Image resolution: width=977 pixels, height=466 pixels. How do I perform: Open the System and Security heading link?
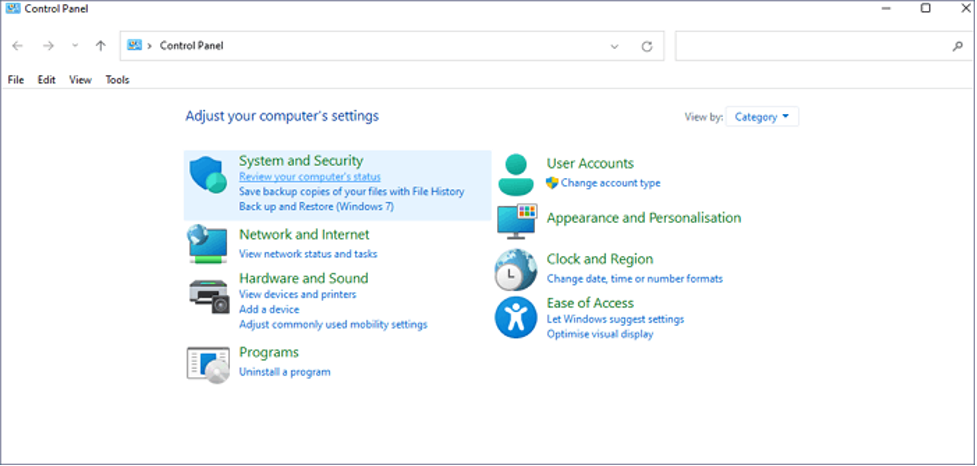point(301,161)
